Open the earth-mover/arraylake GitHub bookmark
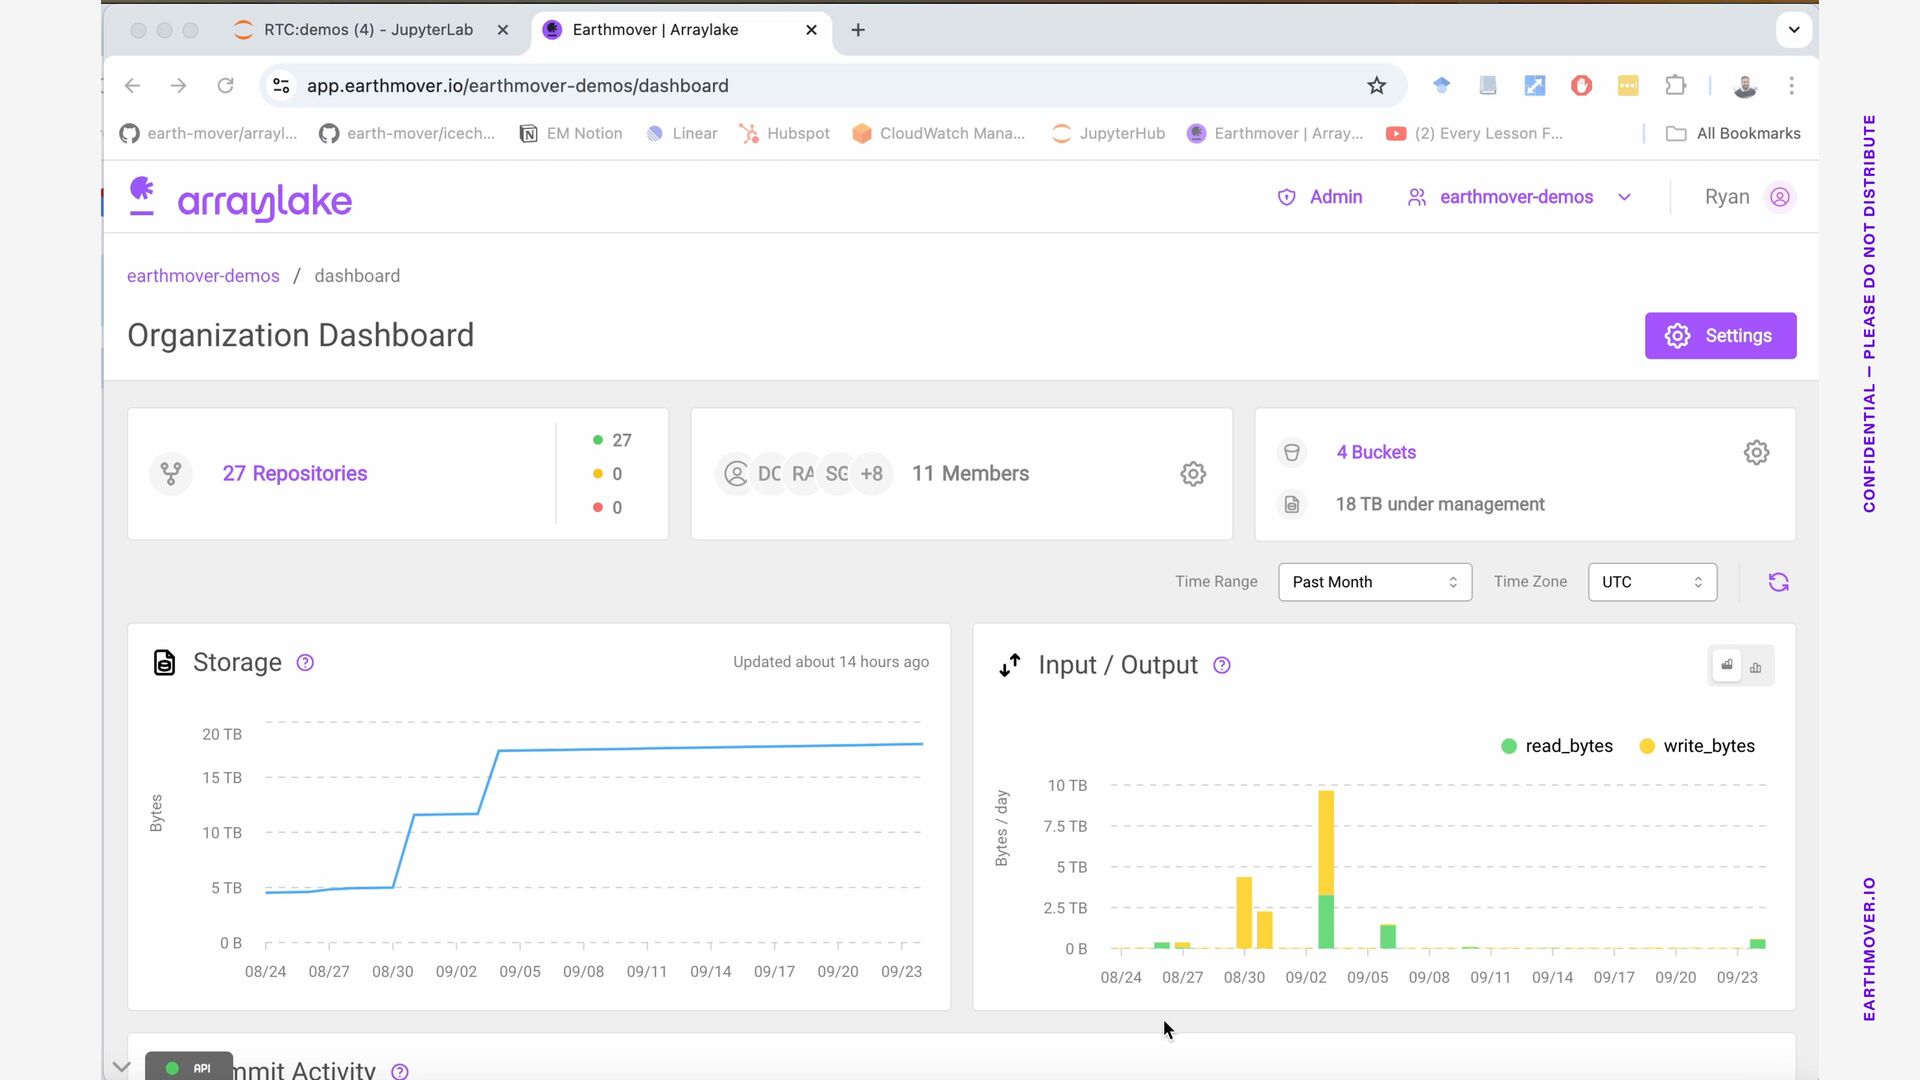This screenshot has width=1920, height=1080. coord(208,134)
